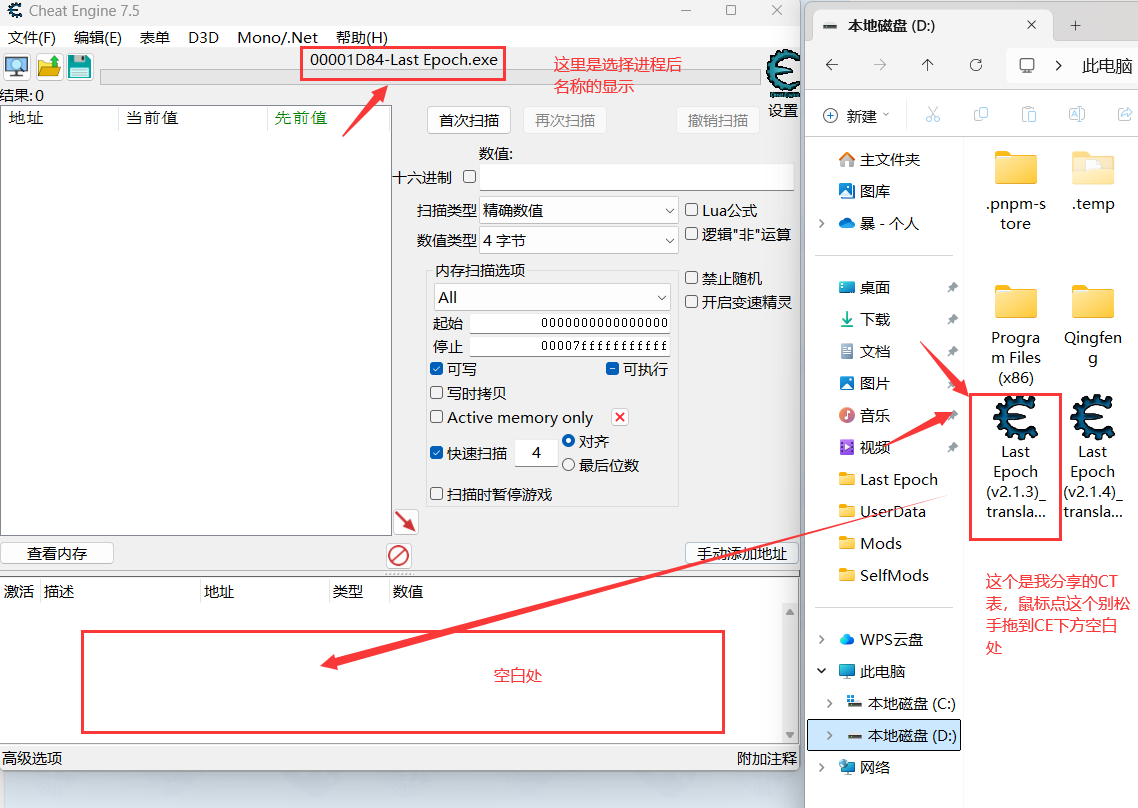The image size is (1138, 808).
Task: Click the 数值 input field
Action: (636, 177)
